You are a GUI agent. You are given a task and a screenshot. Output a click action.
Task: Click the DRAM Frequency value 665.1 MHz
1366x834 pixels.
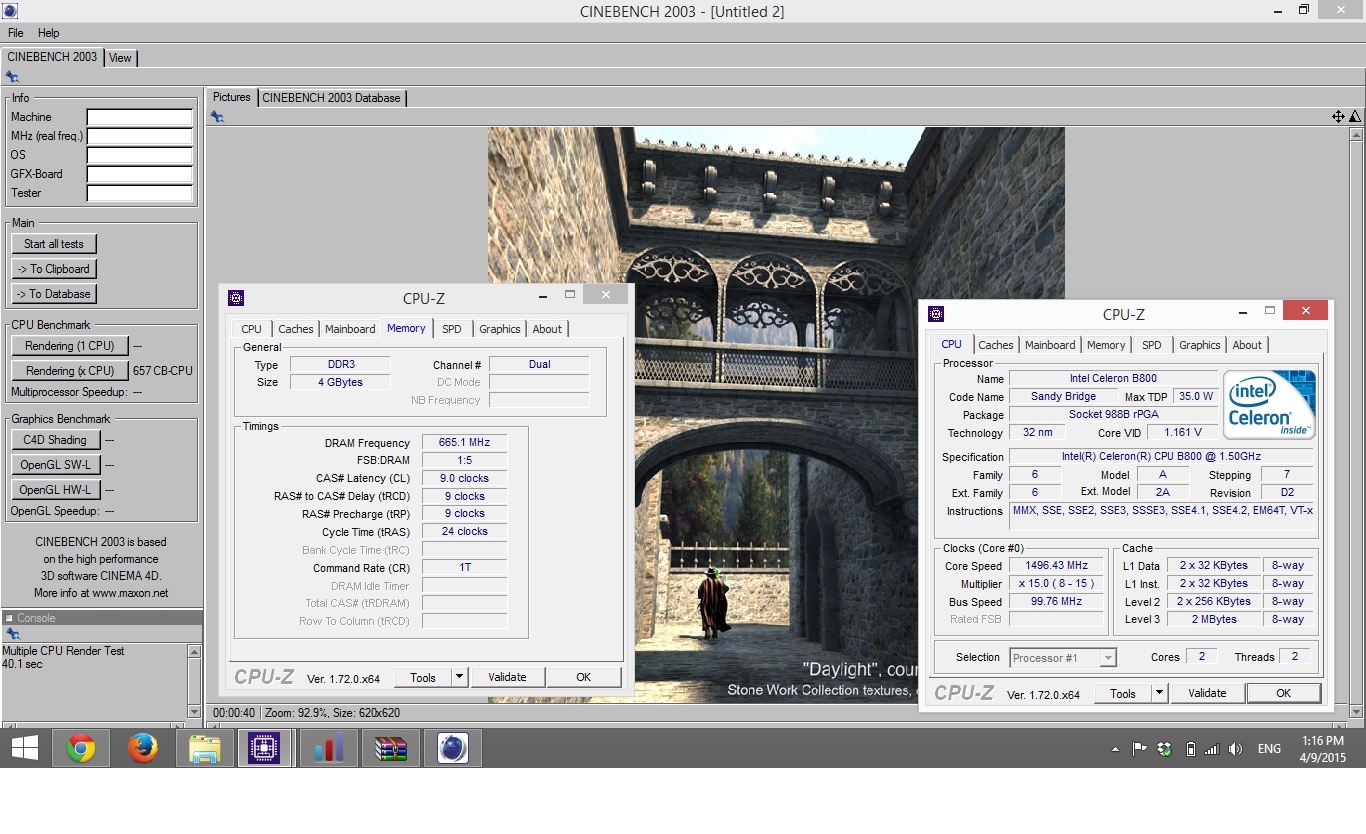464,443
